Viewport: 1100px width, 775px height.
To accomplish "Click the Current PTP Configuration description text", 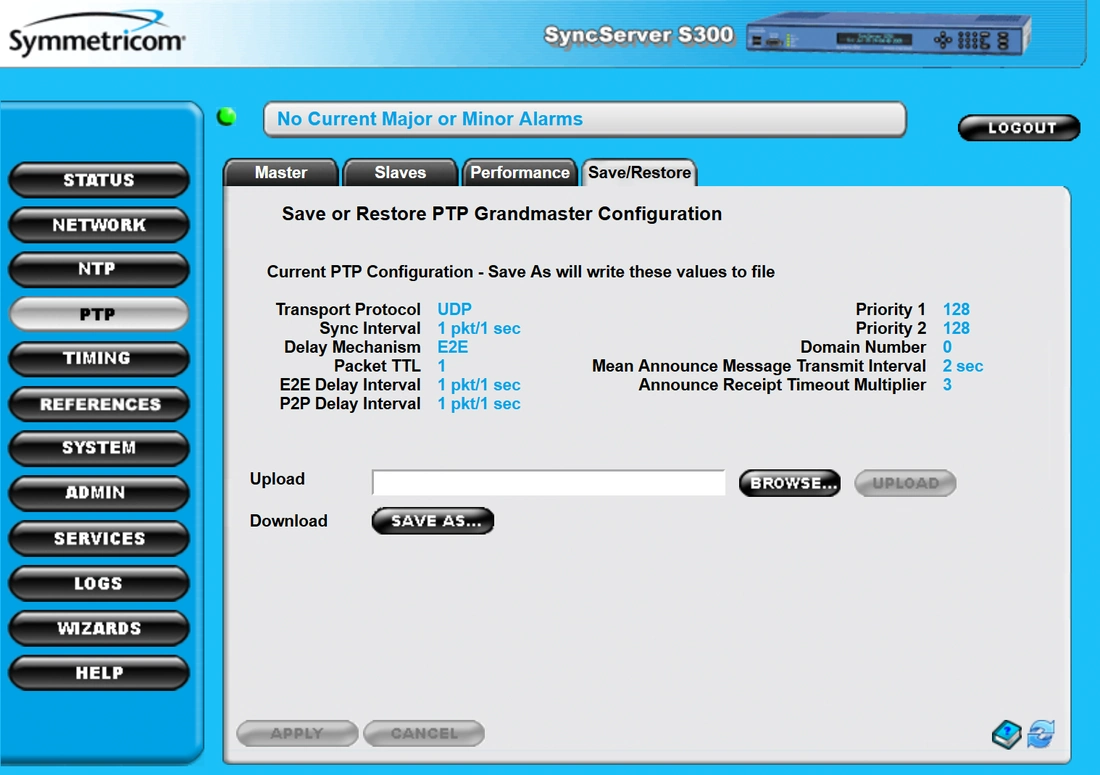I will tap(521, 272).
